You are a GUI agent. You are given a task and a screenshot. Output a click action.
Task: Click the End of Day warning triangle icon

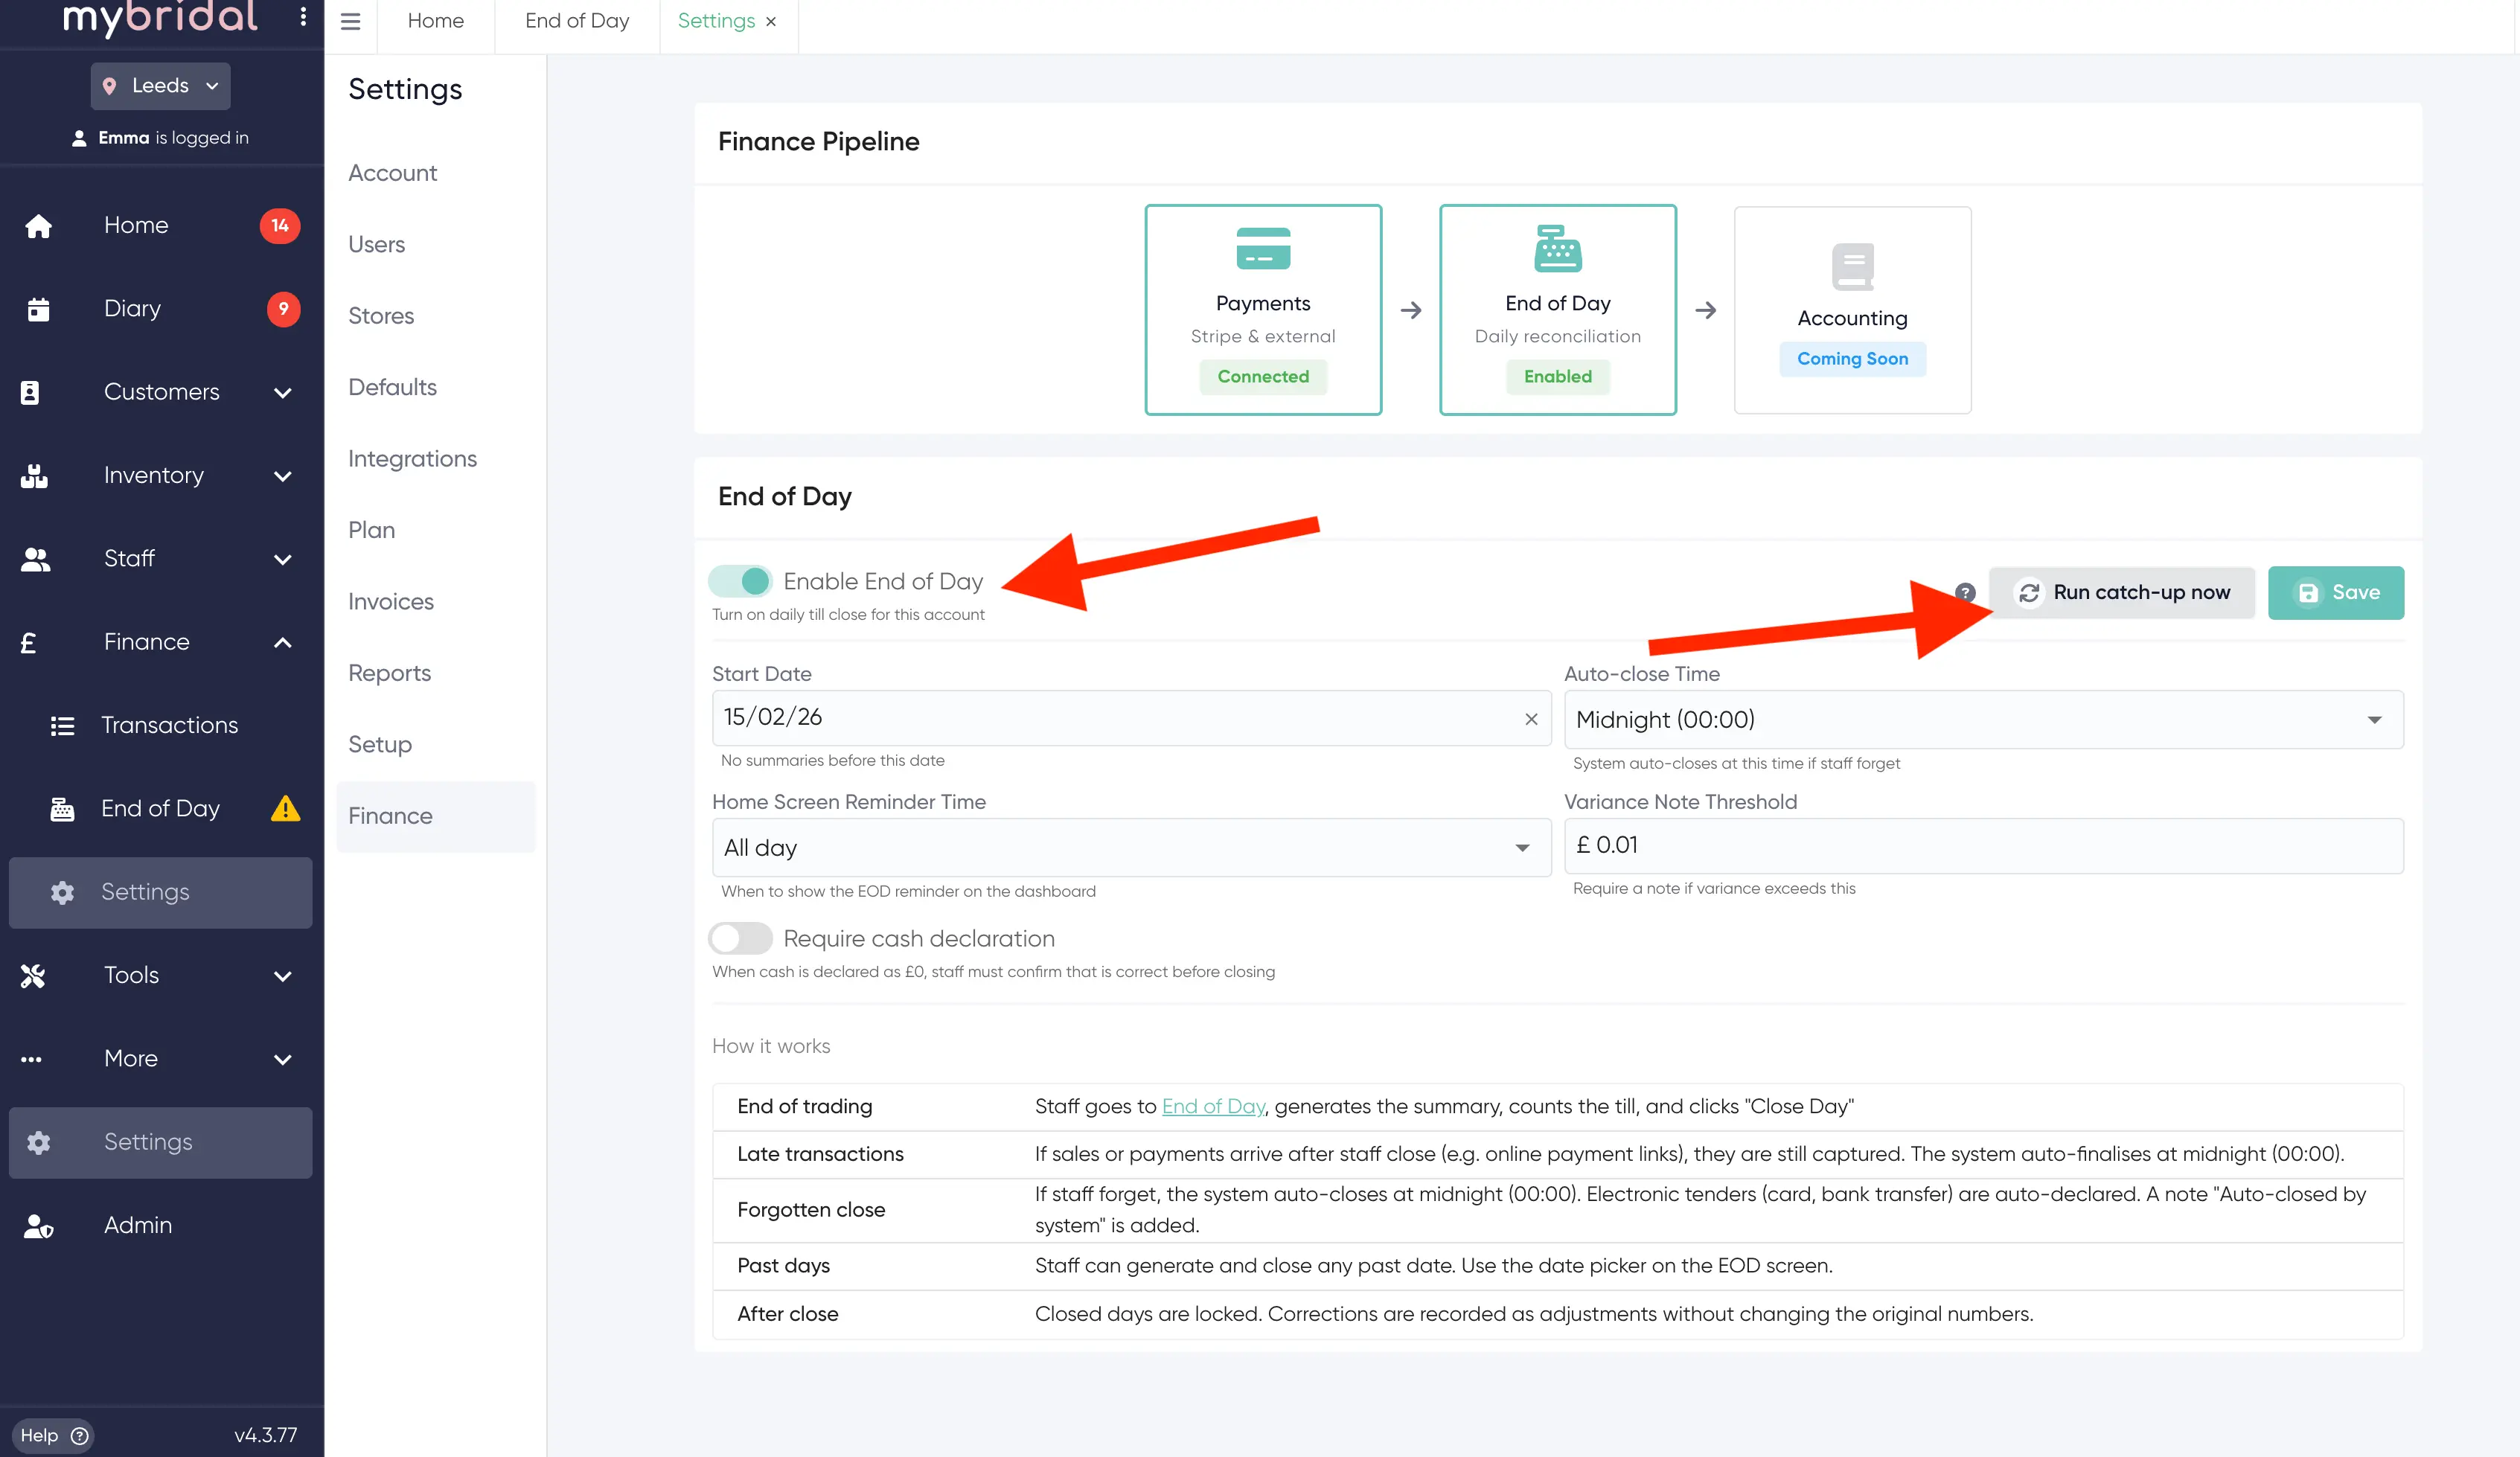tap(286, 808)
